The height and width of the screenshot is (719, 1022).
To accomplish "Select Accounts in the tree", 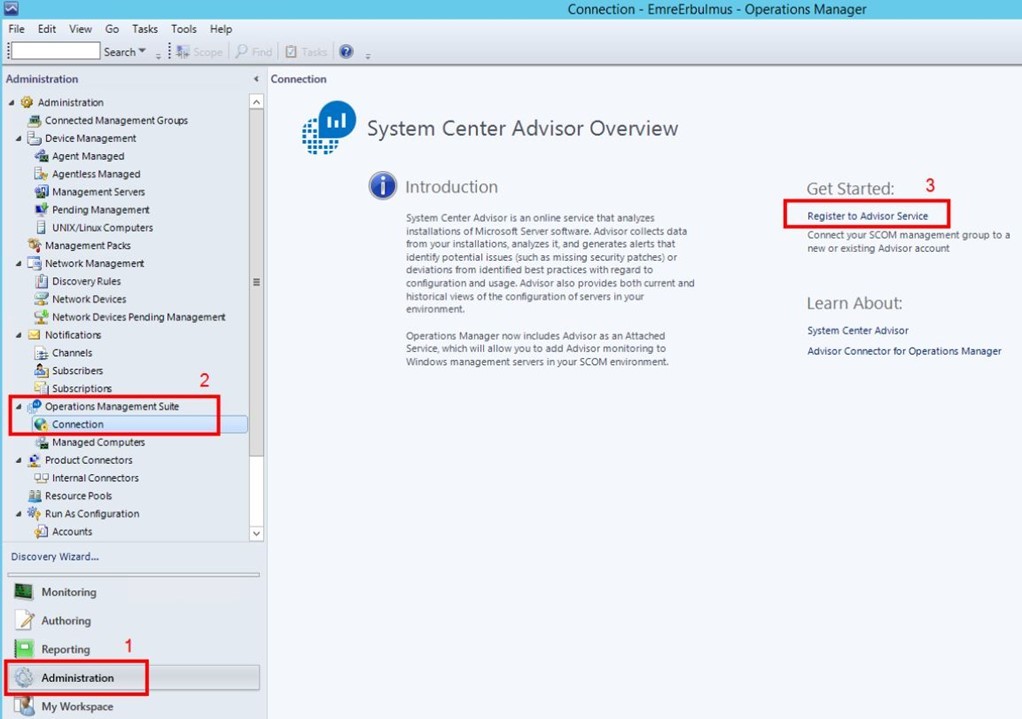I will (x=72, y=532).
